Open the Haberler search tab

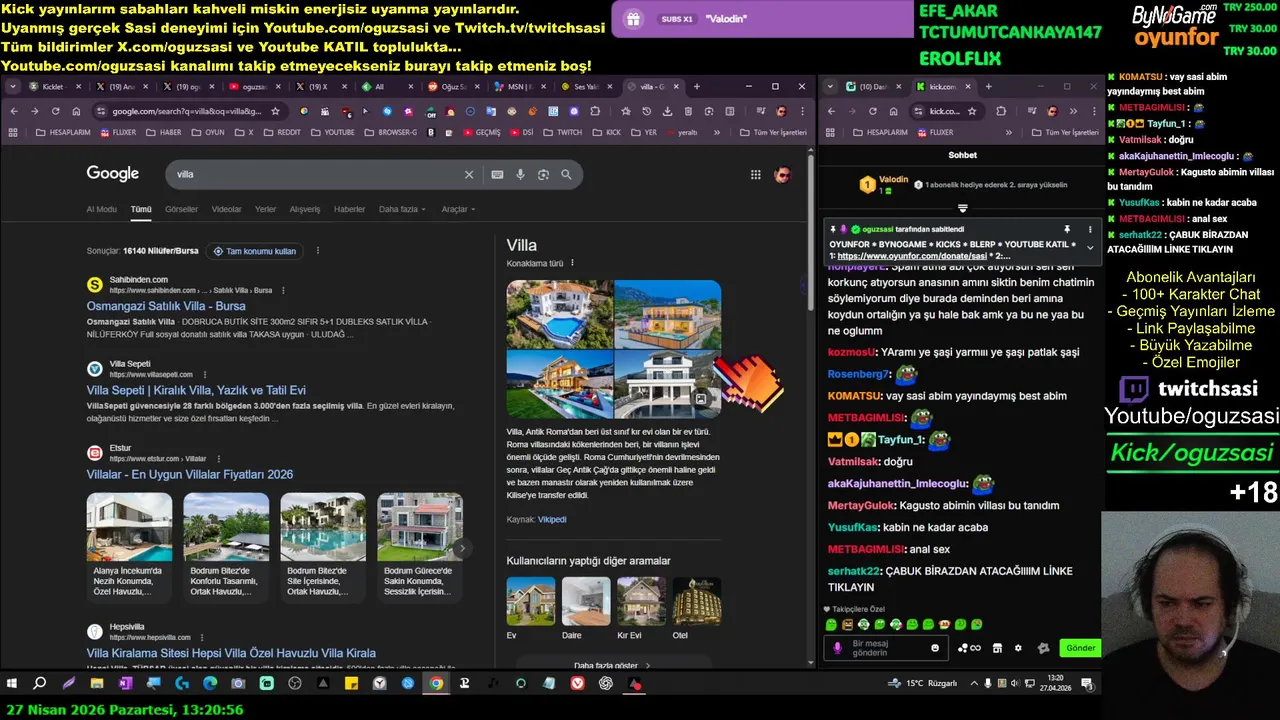click(x=349, y=209)
